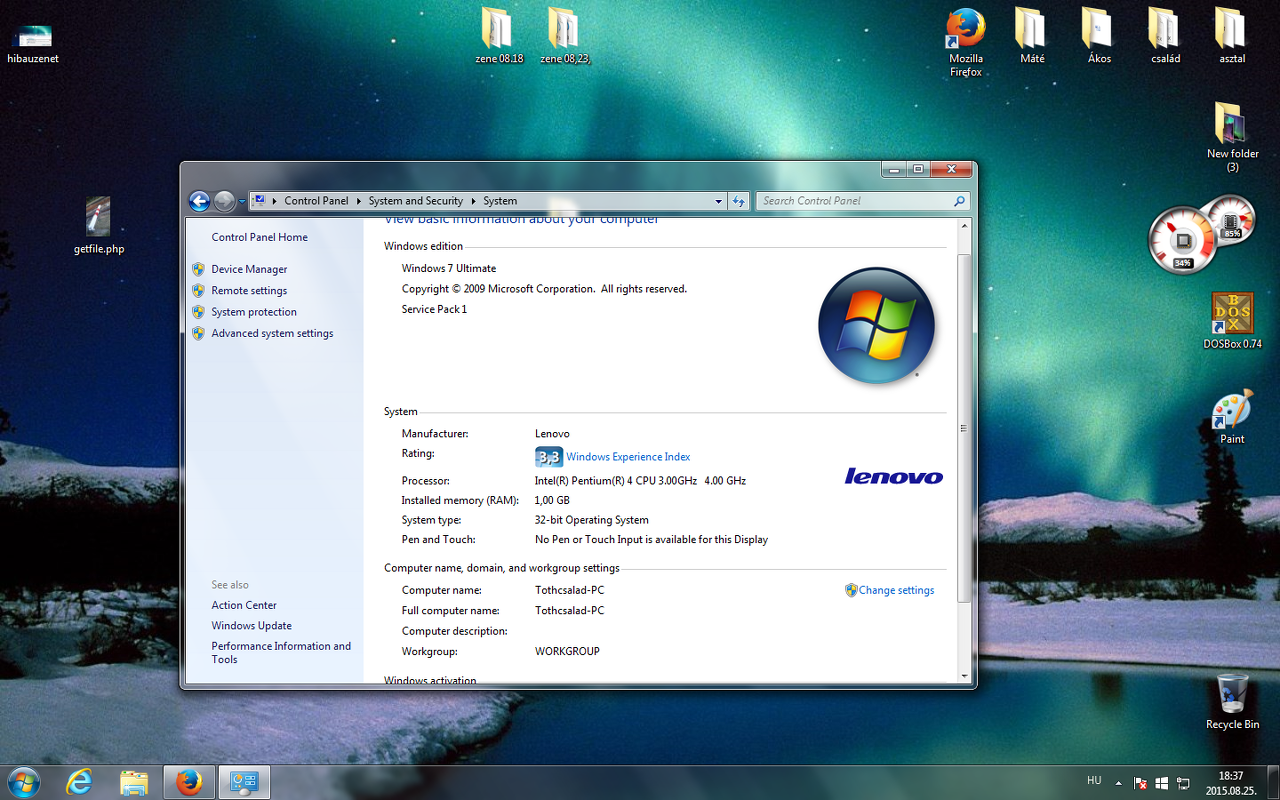Open Performance Information and Tools link
1280x800 pixels.
(281, 653)
